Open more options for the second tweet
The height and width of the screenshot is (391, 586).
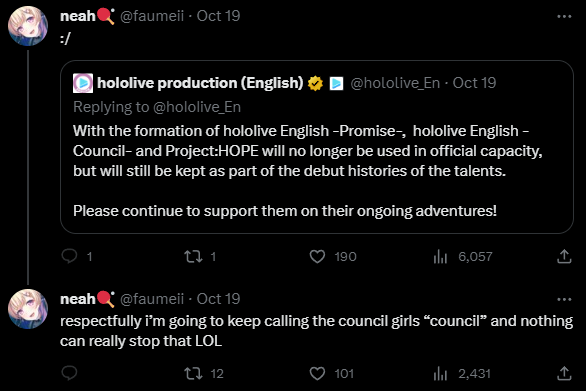click(564, 299)
